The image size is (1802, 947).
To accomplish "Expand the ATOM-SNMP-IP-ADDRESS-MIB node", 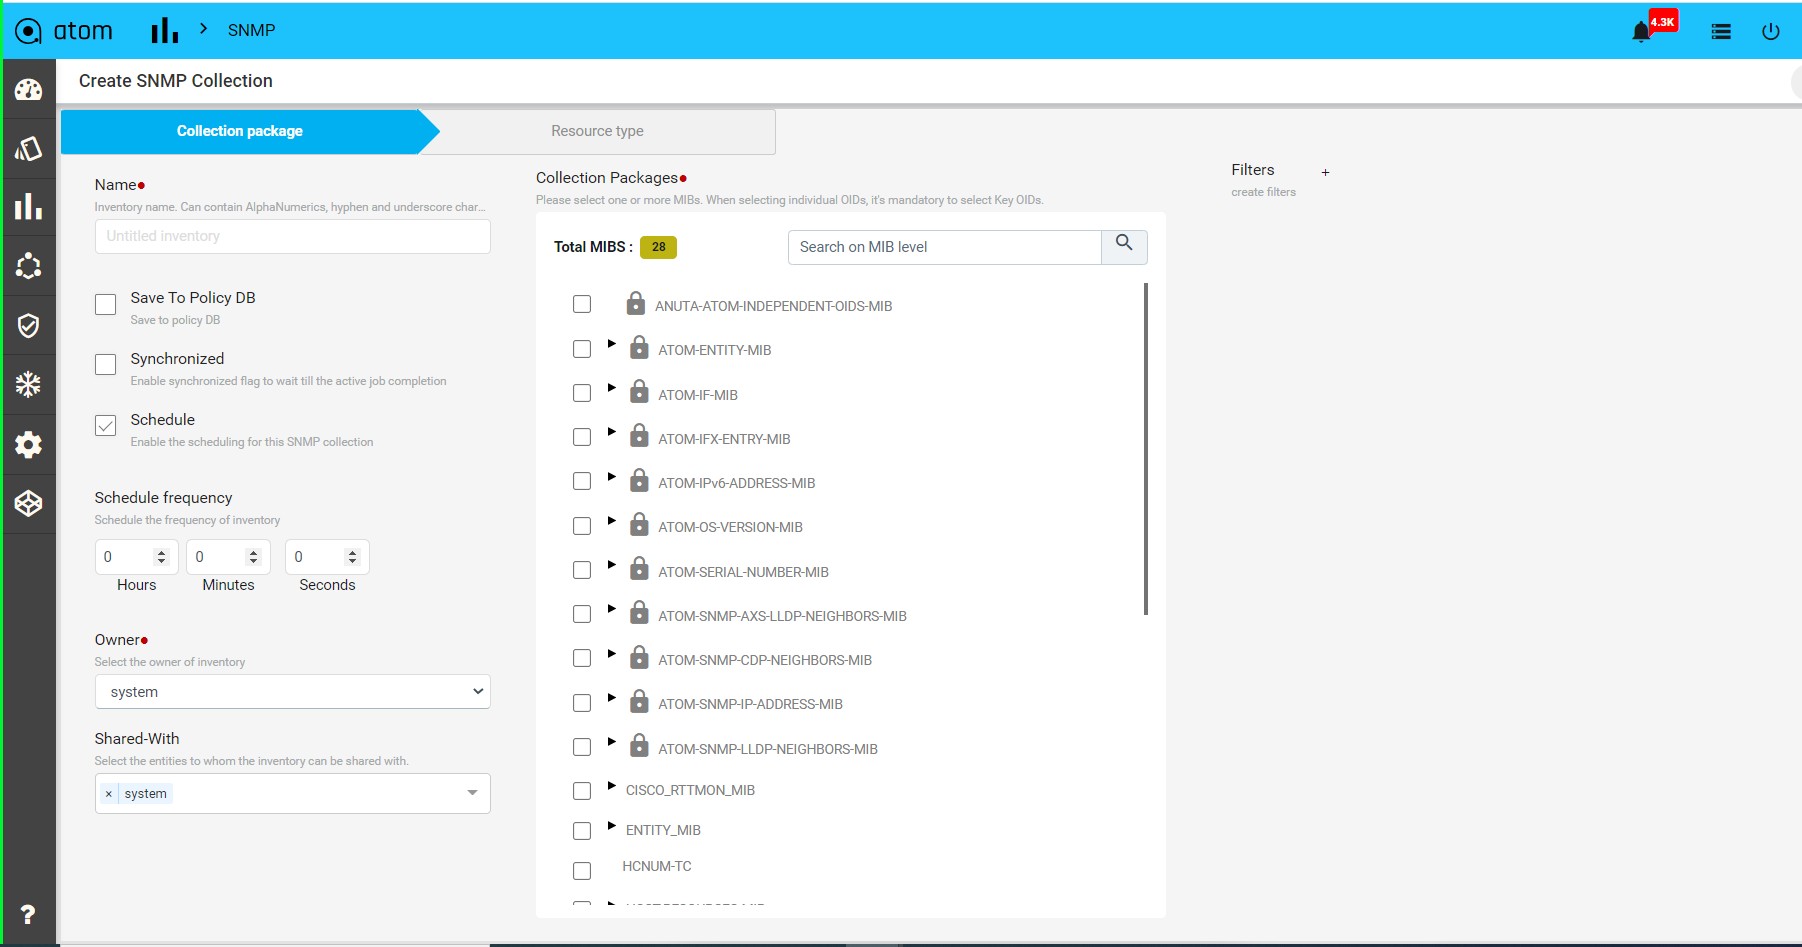I will (x=612, y=697).
